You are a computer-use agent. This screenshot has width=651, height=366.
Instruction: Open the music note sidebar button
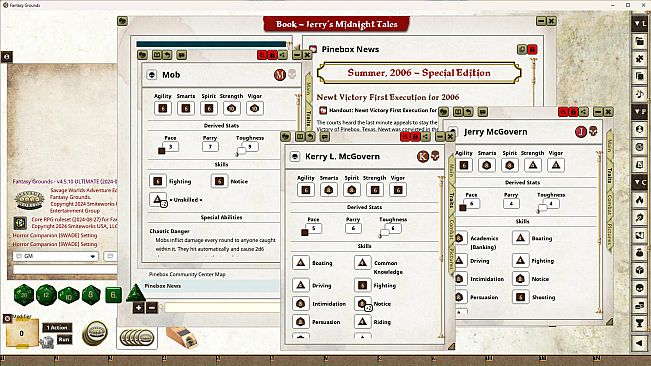639,94
